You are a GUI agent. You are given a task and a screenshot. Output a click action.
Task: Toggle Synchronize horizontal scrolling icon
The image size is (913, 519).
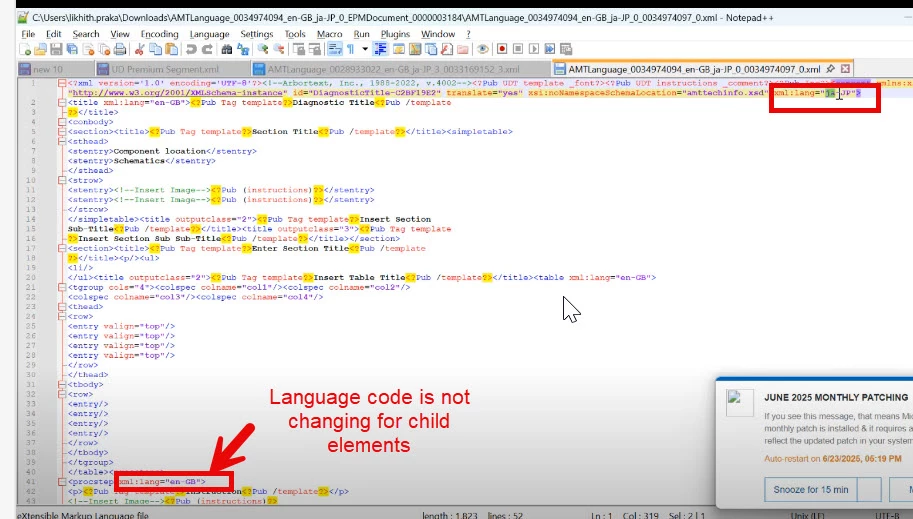(314, 49)
